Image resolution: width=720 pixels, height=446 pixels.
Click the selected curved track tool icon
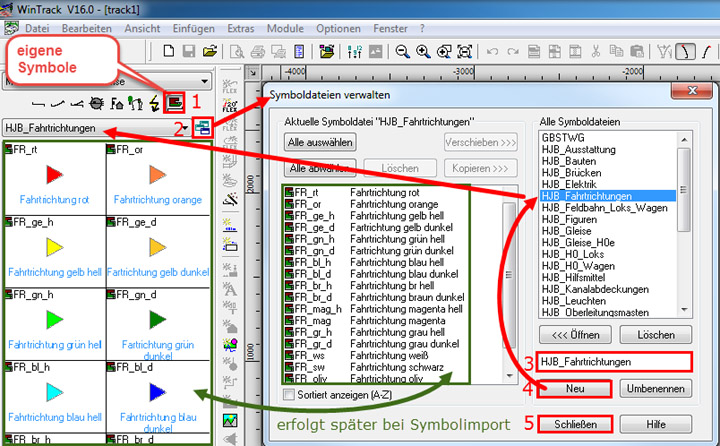[x=685, y=52]
